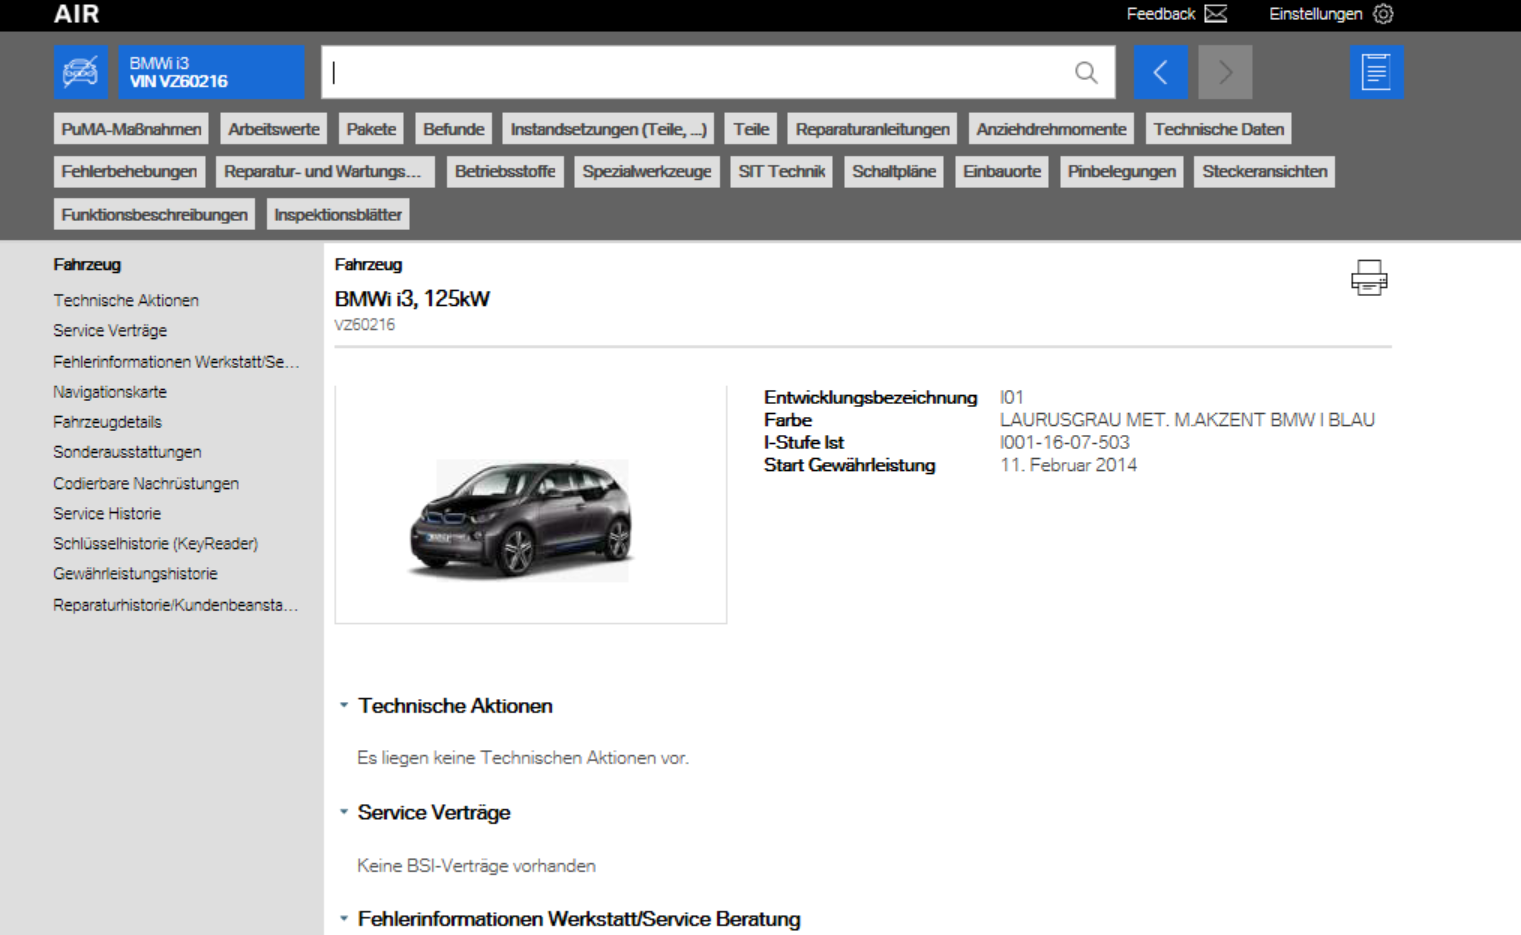Image resolution: width=1521 pixels, height=935 pixels.
Task: Open the Teile category
Action: 751,129
